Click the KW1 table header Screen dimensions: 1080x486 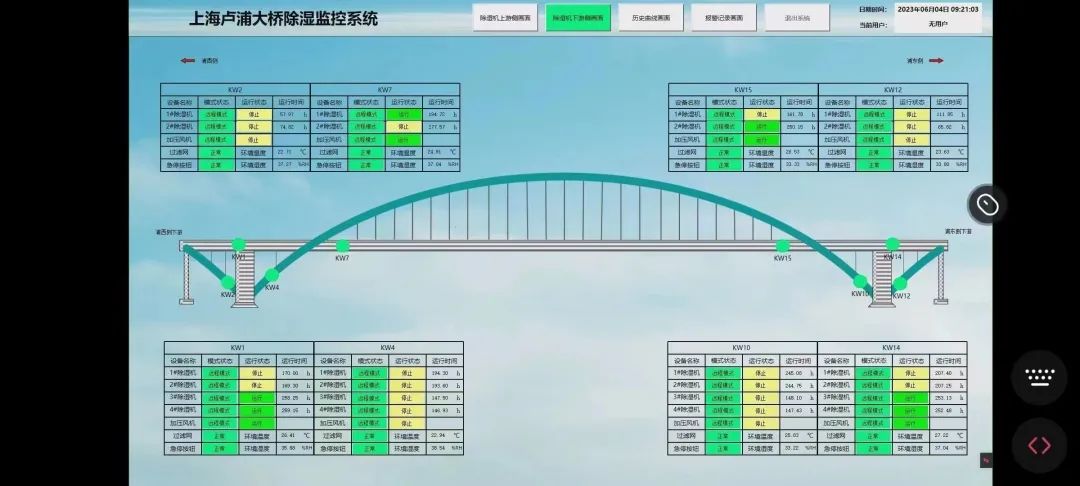pos(239,348)
